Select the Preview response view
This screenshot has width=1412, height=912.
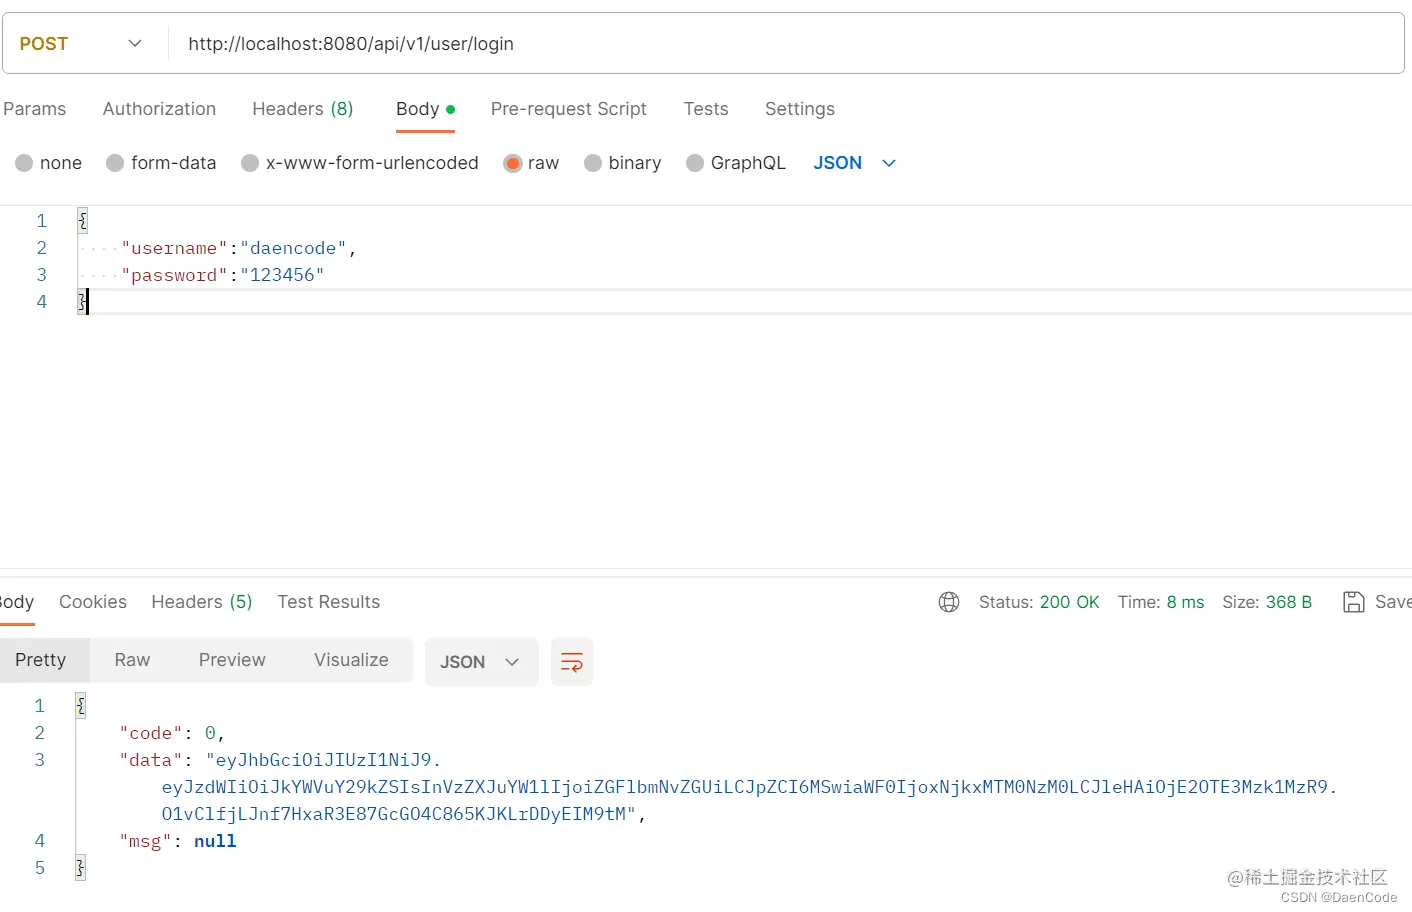pyautogui.click(x=232, y=660)
